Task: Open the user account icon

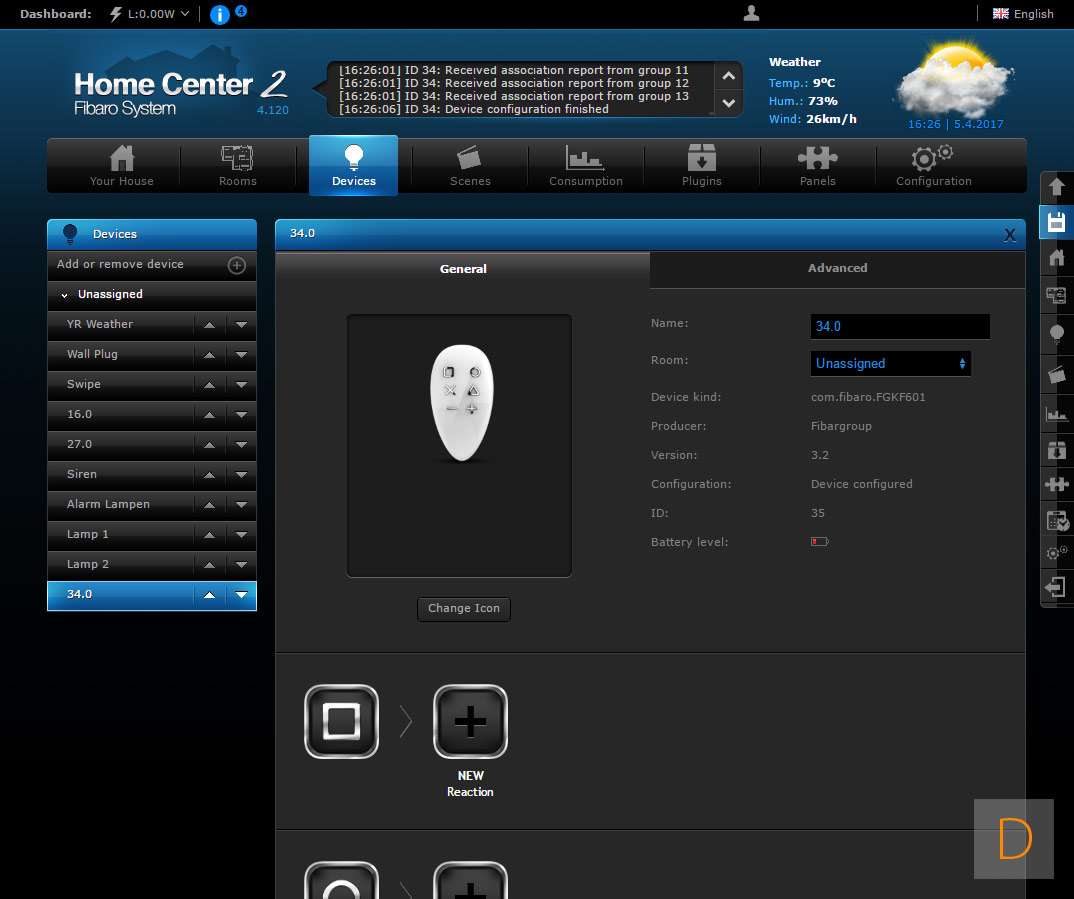Action: tap(751, 14)
